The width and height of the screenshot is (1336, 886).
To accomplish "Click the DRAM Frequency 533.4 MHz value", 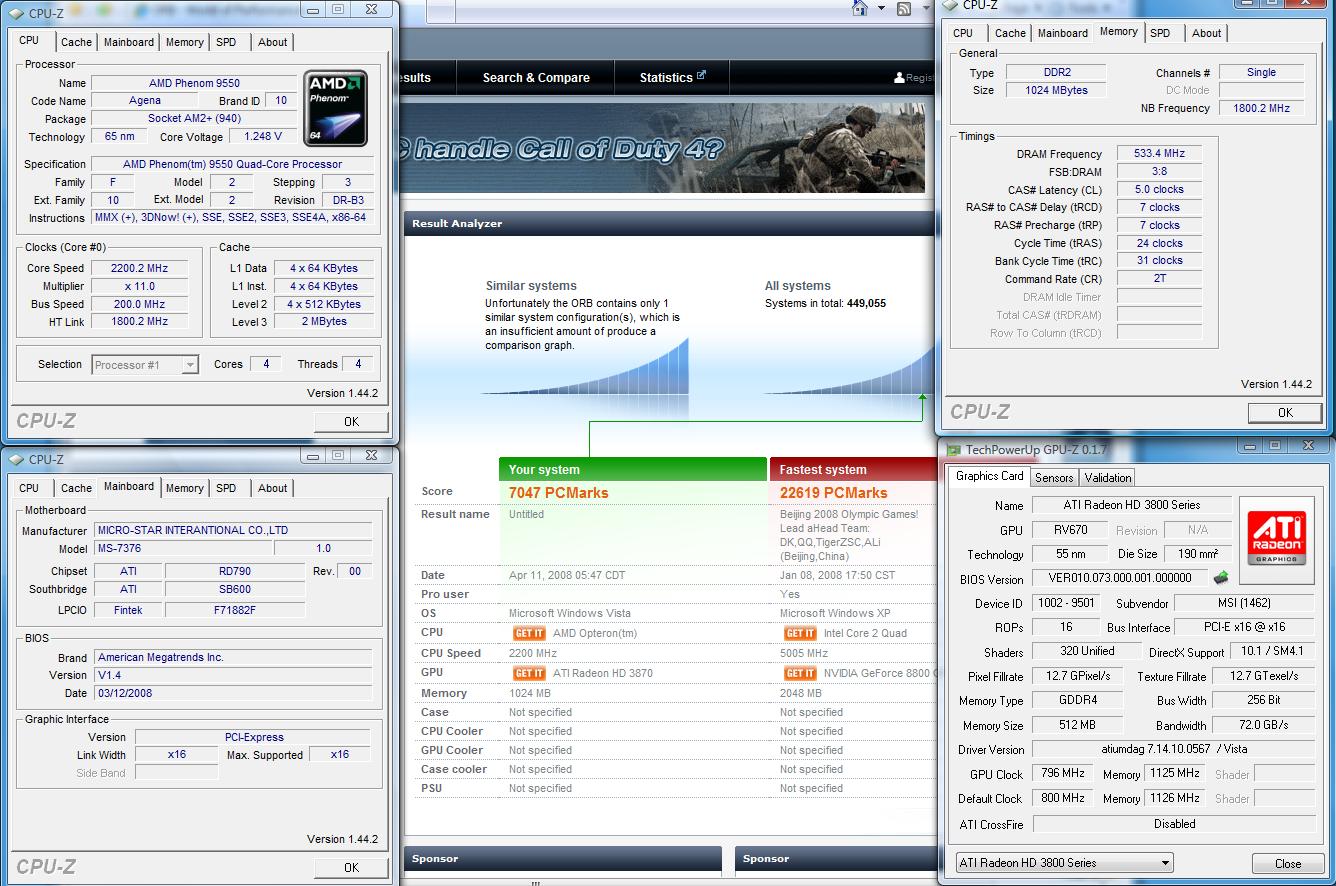I will point(1159,154).
